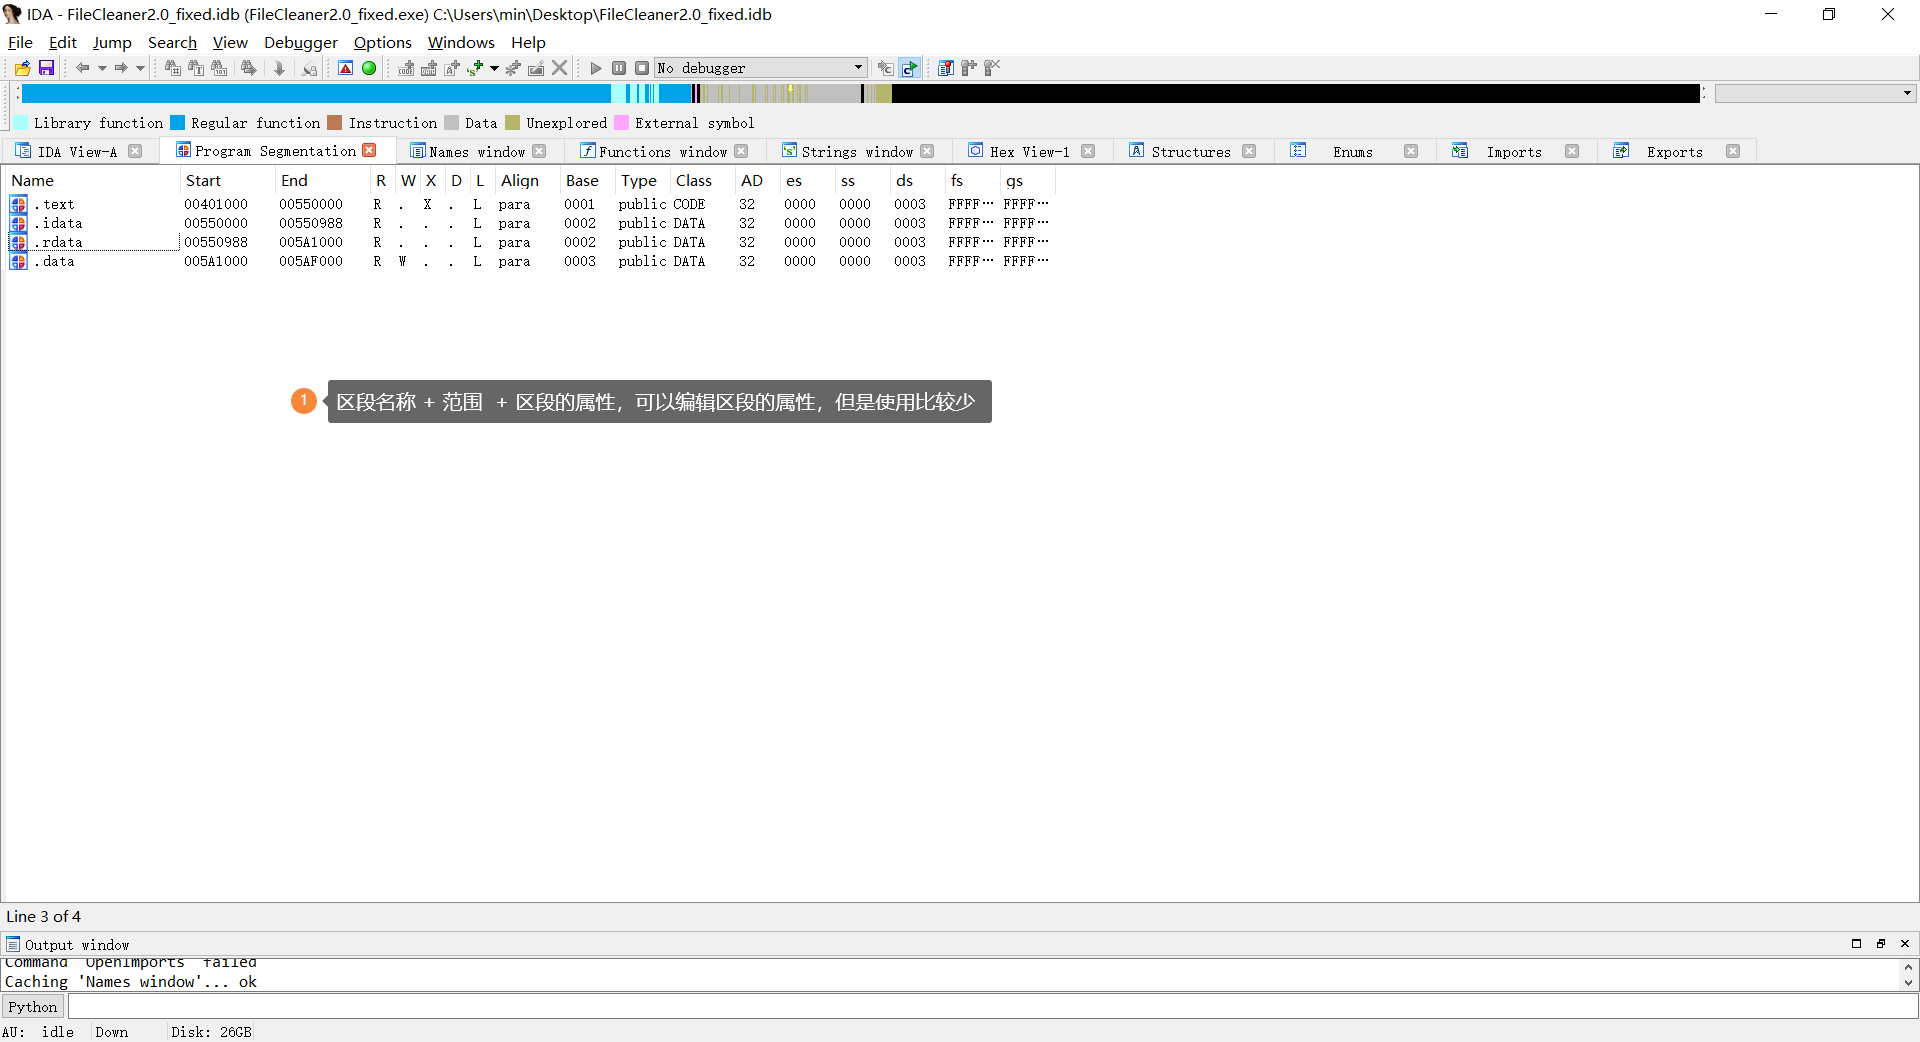Save the database with the floppy icon

[46, 68]
